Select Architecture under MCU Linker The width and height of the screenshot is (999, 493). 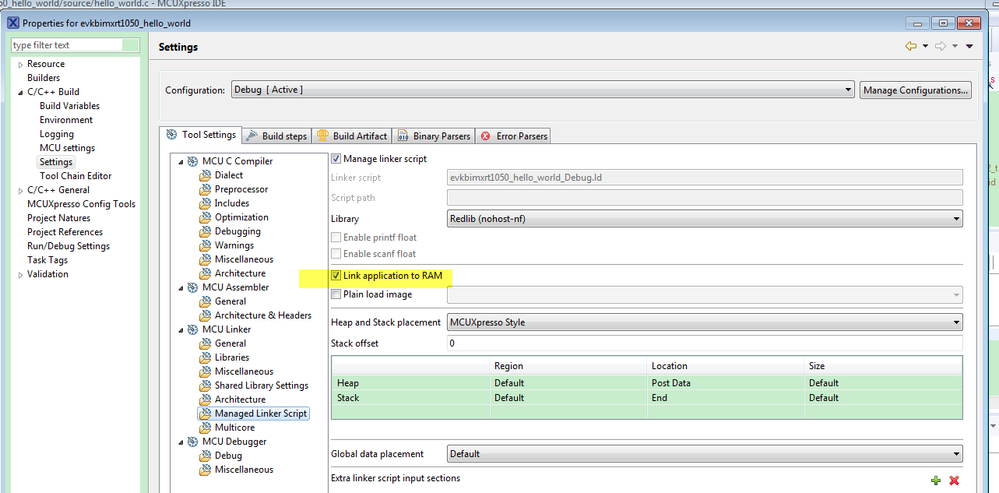pos(240,399)
